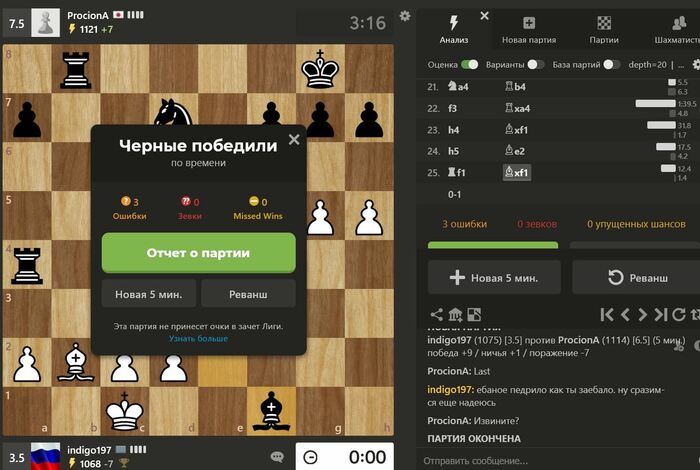Click the green Отчет о партии button
This screenshot has height=470, width=700.
point(199,253)
